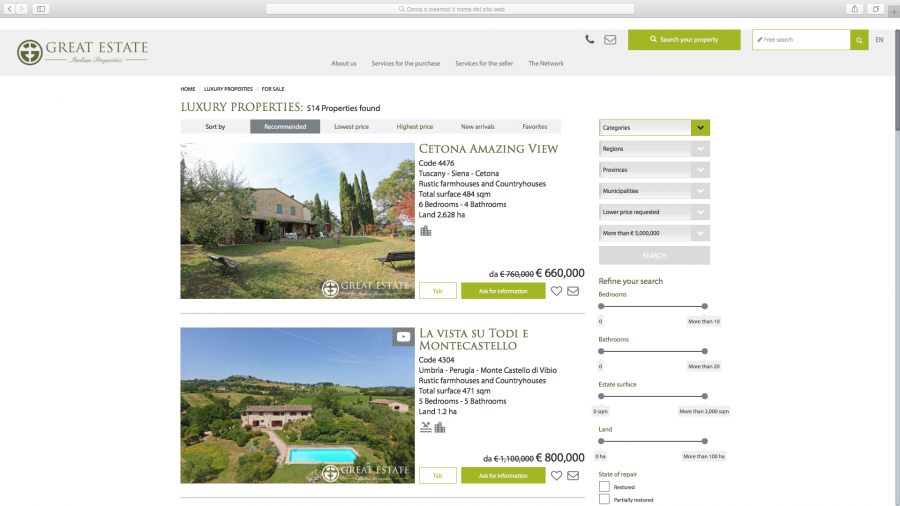The image size is (900, 506).
Task: Click envelope icon on Cetona Amazing View listing
Action: coord(573,291)
